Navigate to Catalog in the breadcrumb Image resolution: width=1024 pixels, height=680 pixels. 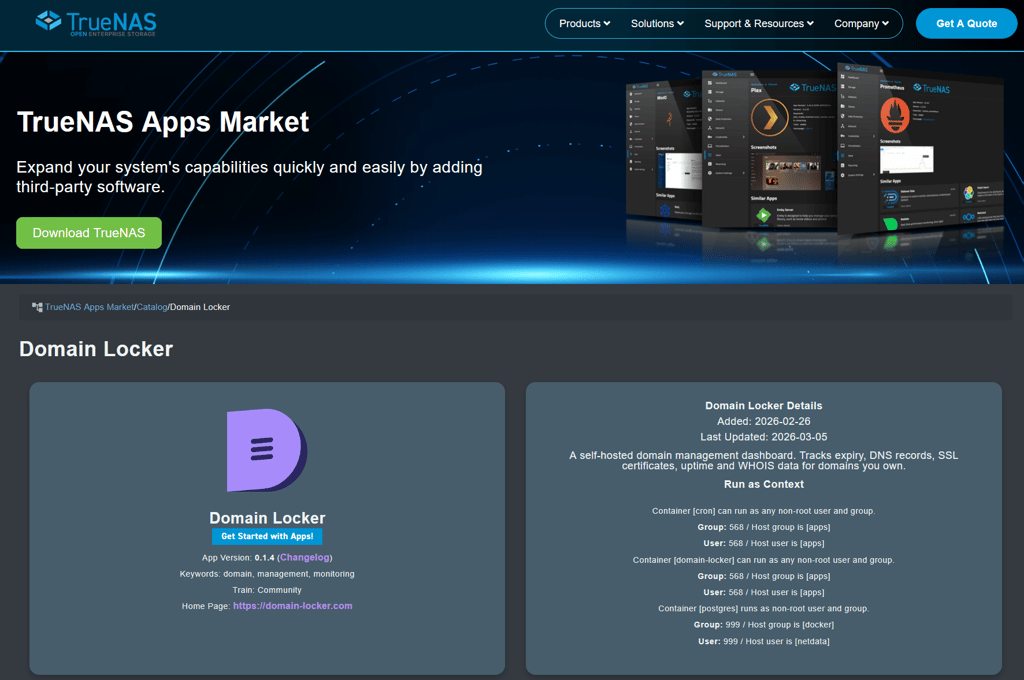(152, 307)
